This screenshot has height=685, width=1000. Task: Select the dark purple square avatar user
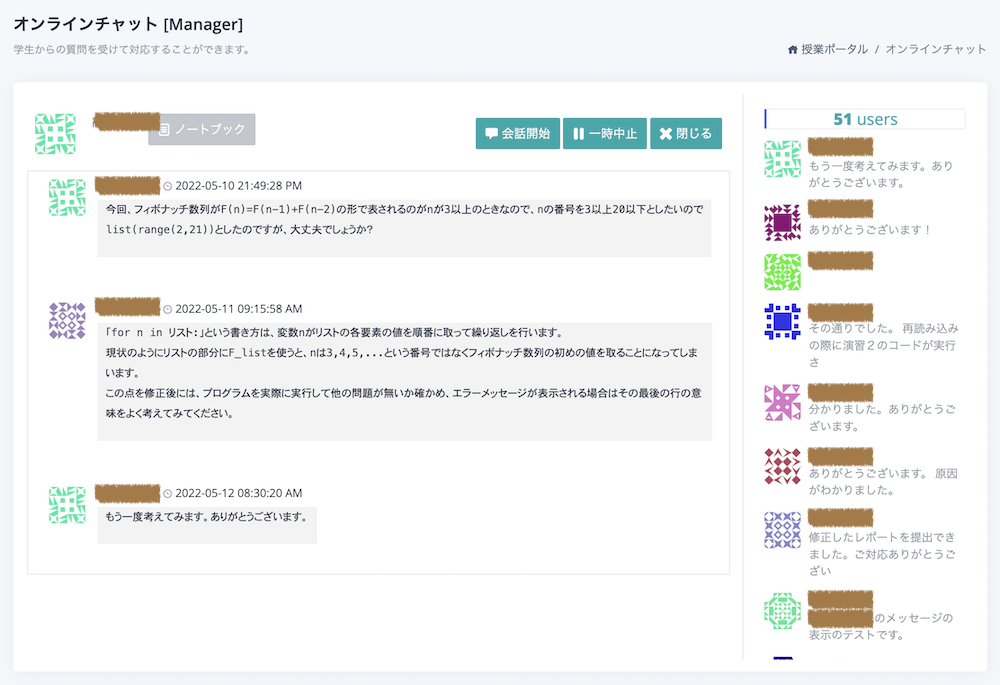tap(782, 222)
